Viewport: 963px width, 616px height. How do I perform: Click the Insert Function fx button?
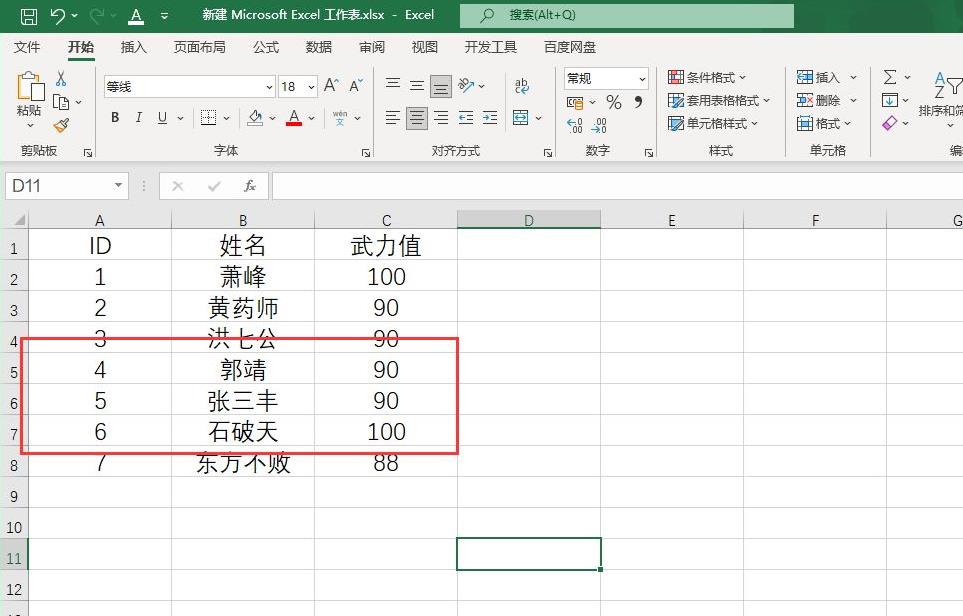tap(250, 185)
